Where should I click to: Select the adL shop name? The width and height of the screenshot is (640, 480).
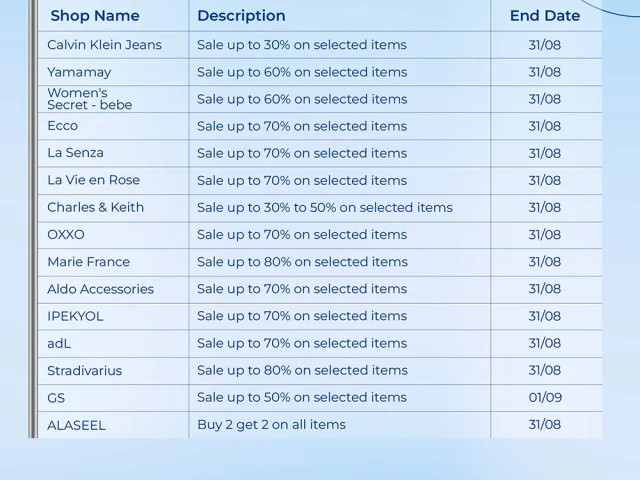tap(59, 343)
